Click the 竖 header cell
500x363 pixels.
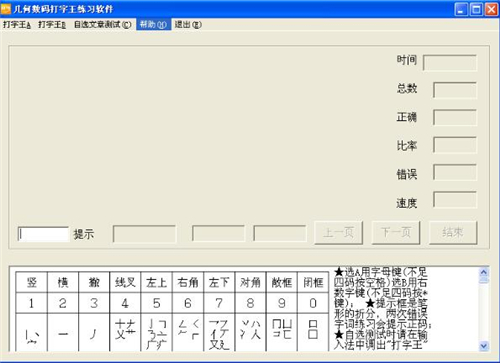(32, 283)
